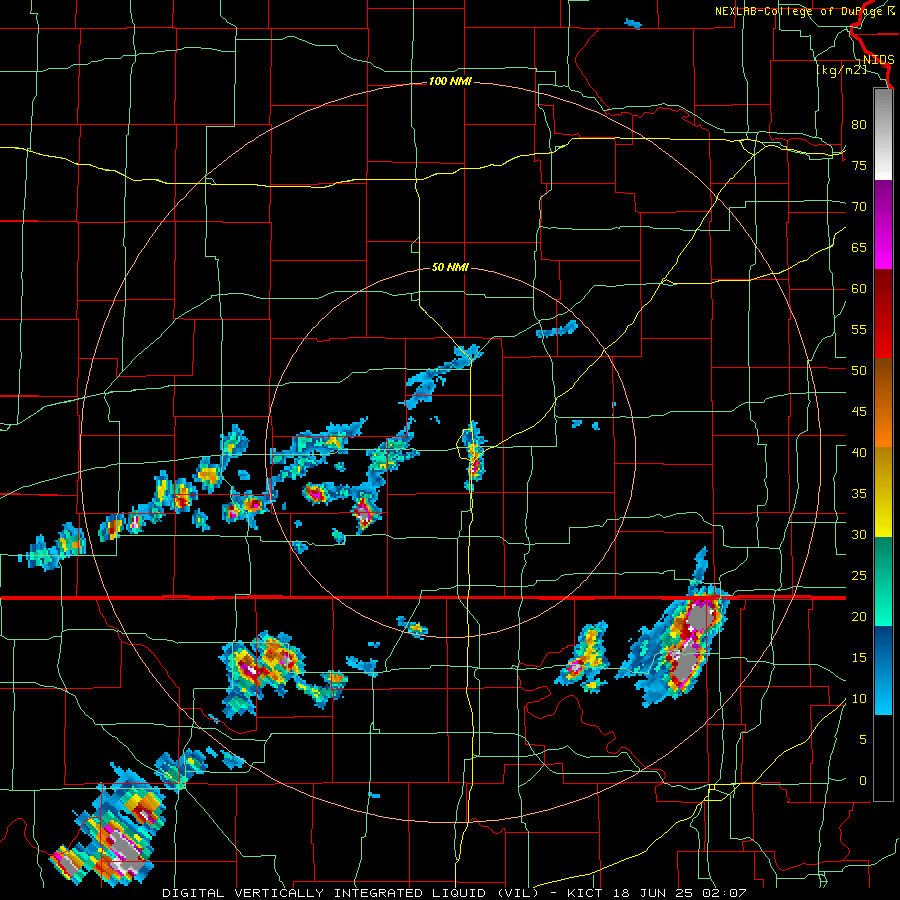Pick the brown-orange segment of the color bar
This screenshot has height=900, width=900.
coord(883,402)
